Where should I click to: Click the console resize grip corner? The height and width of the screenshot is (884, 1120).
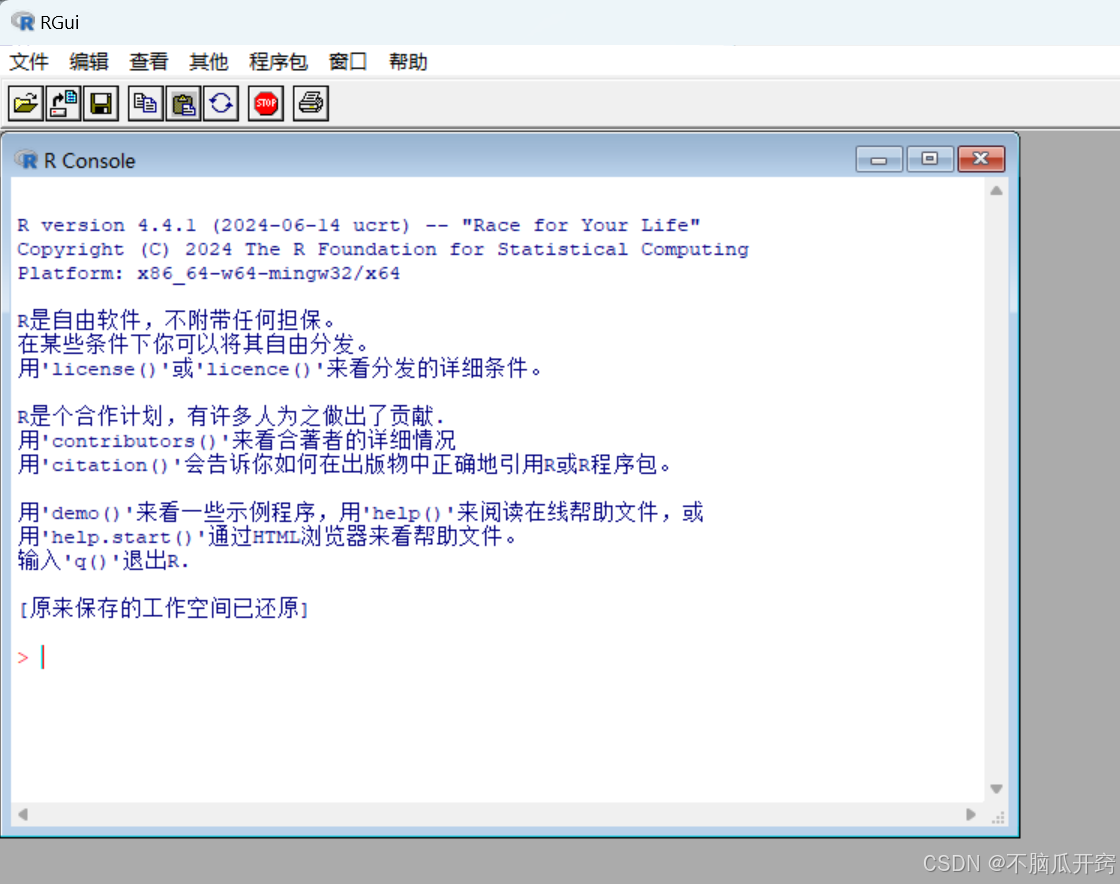(998, 817)
